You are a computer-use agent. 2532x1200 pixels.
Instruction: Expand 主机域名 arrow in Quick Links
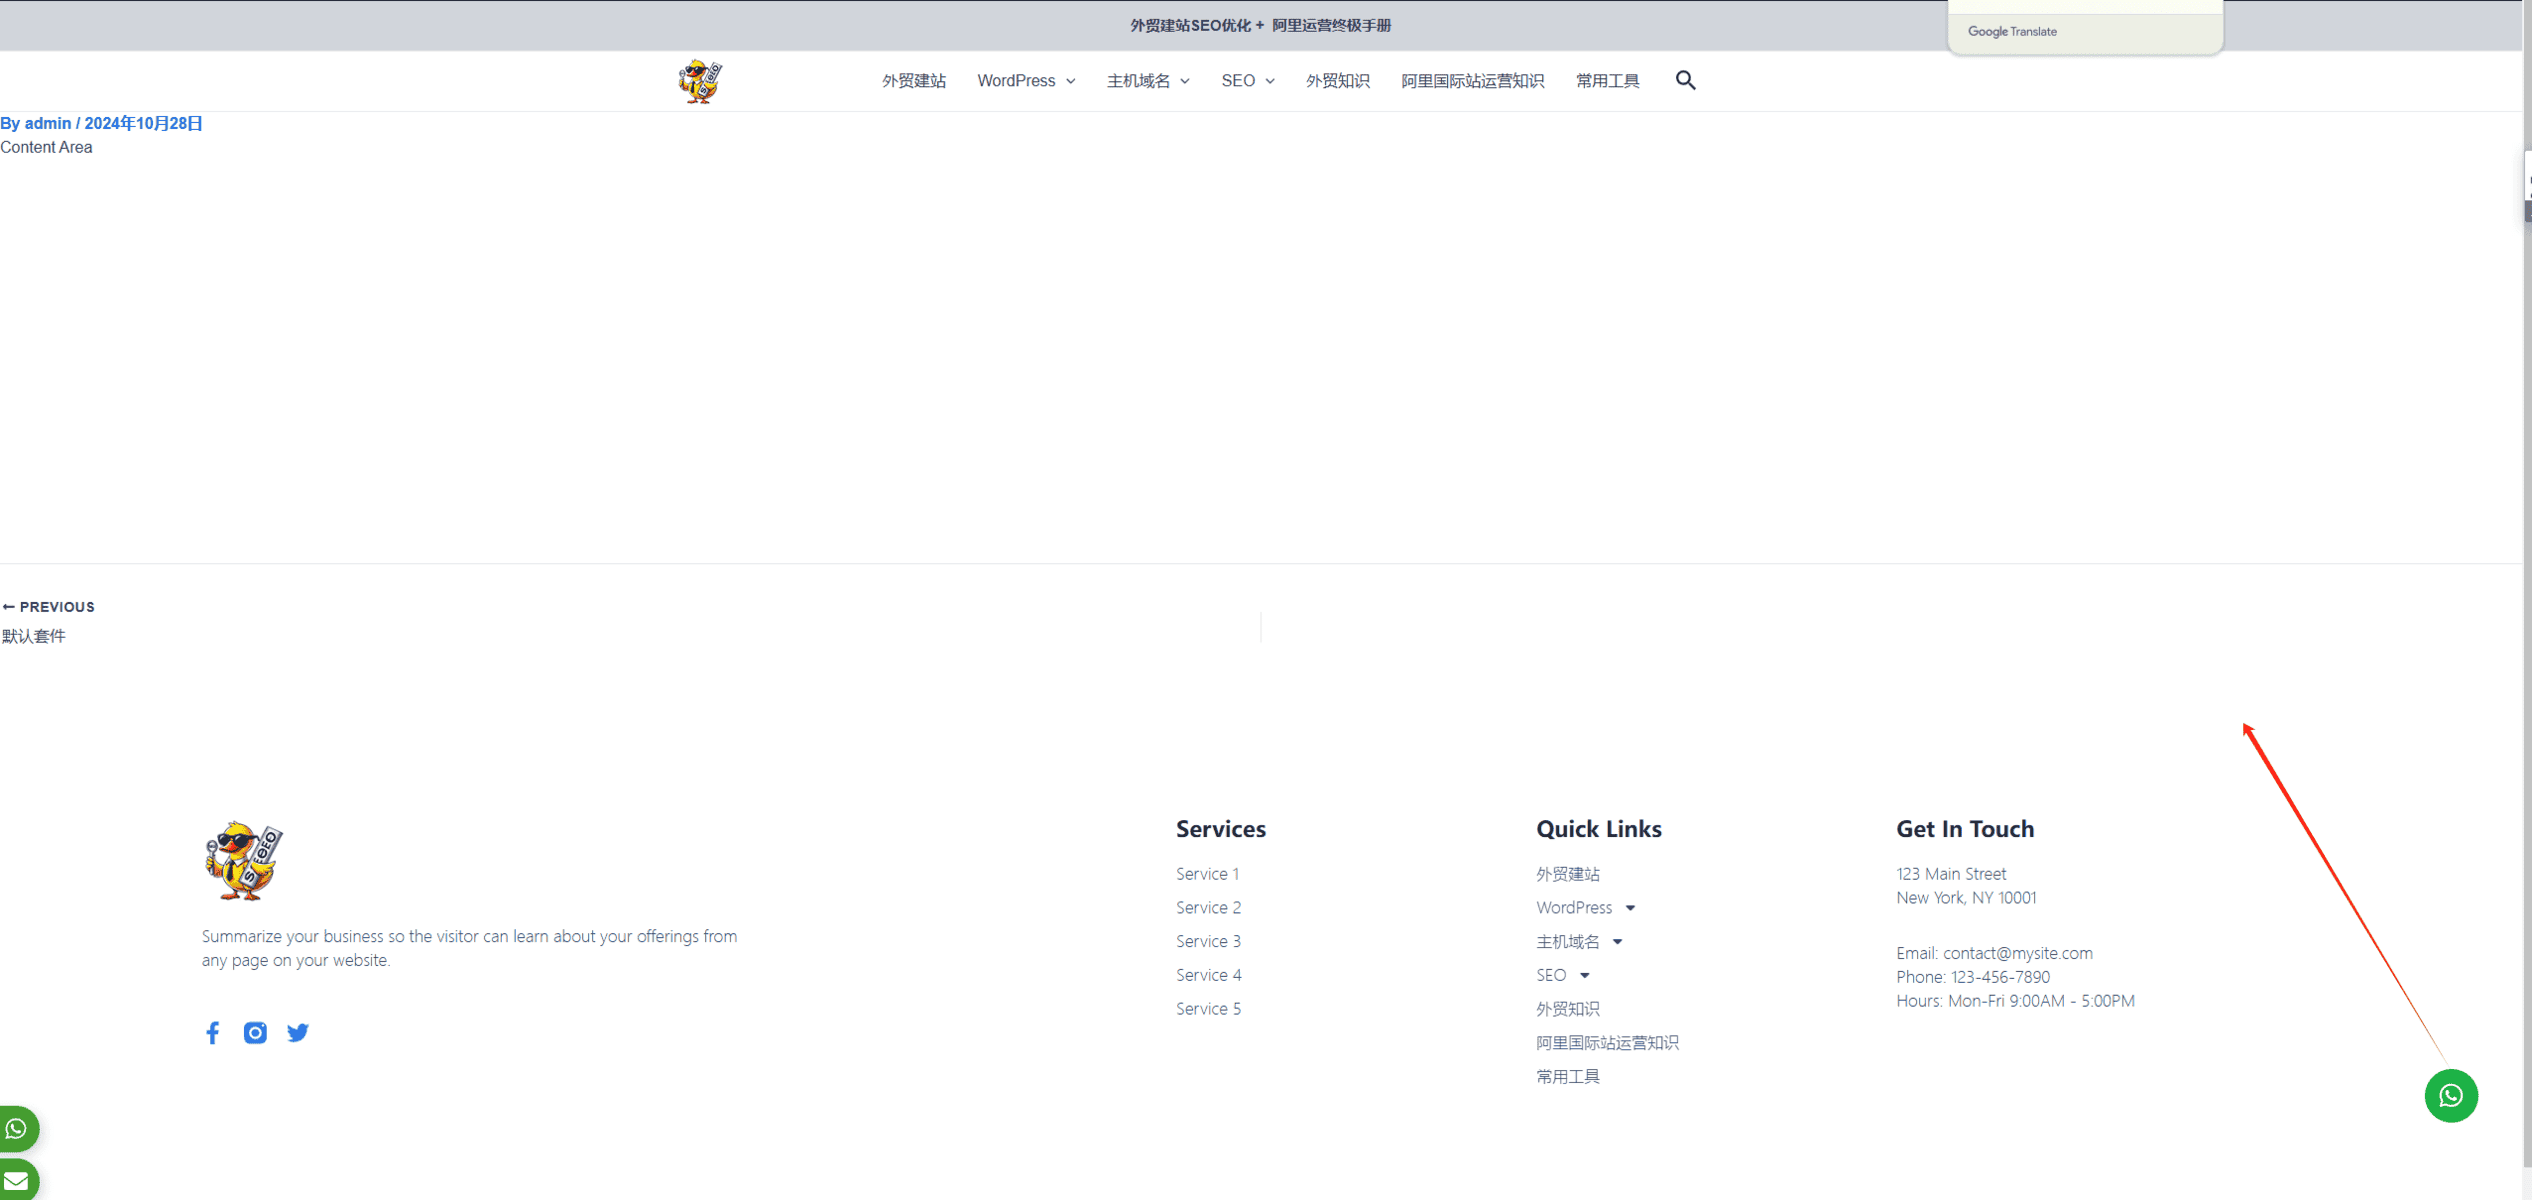pyautogui.click(x=1617, y=942)
